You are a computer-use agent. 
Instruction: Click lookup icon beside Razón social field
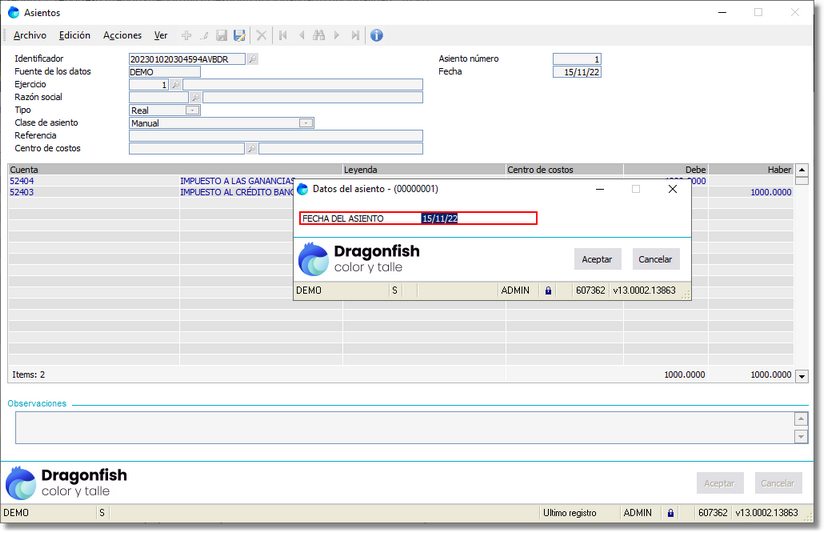pos(195,97)
